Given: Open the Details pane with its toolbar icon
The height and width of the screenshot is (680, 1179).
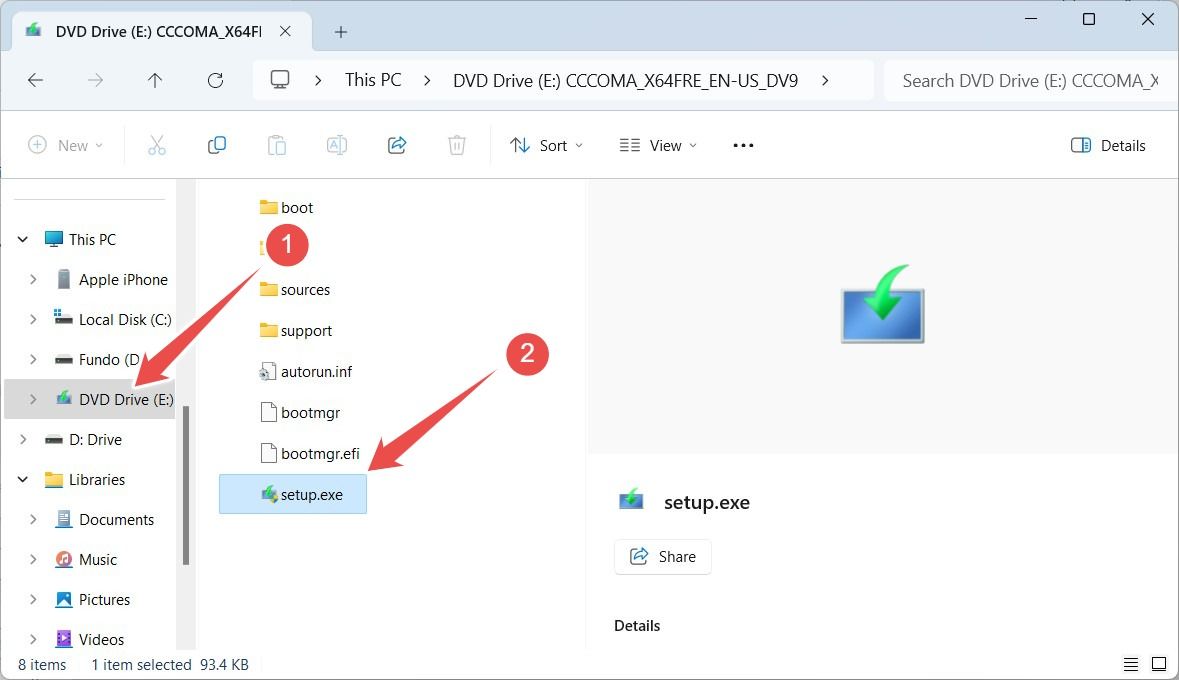Looking at the screenshot, I should pos(1108,145).
